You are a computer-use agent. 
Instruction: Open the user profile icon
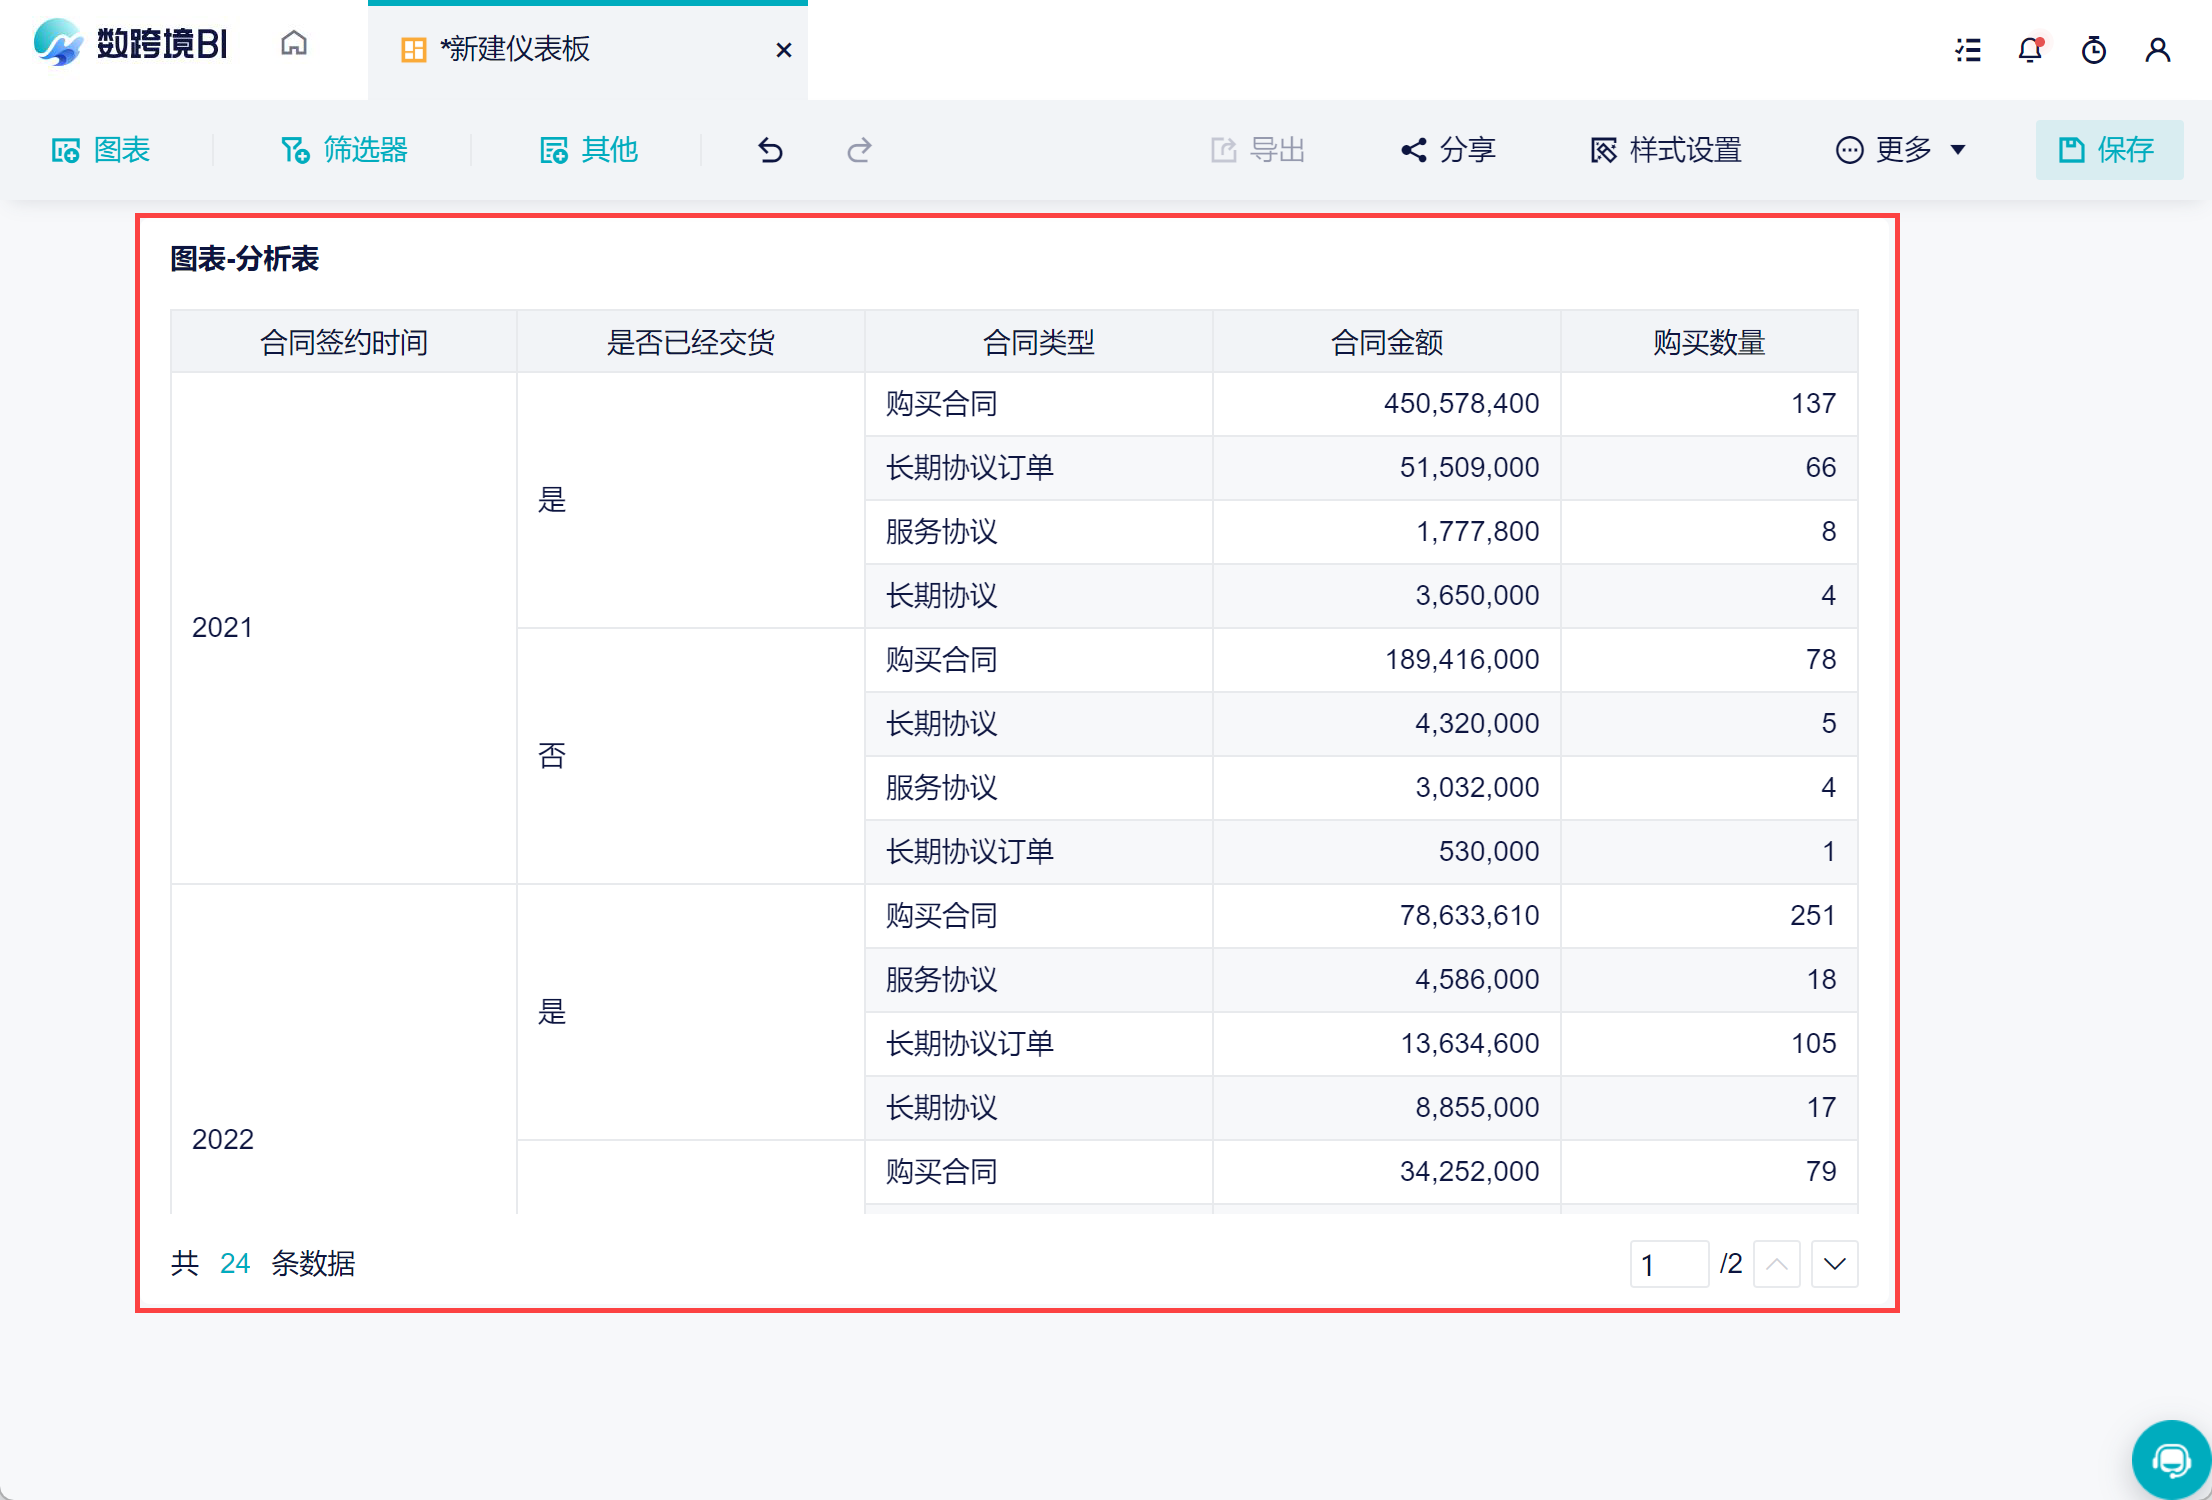click(2157, 50)
